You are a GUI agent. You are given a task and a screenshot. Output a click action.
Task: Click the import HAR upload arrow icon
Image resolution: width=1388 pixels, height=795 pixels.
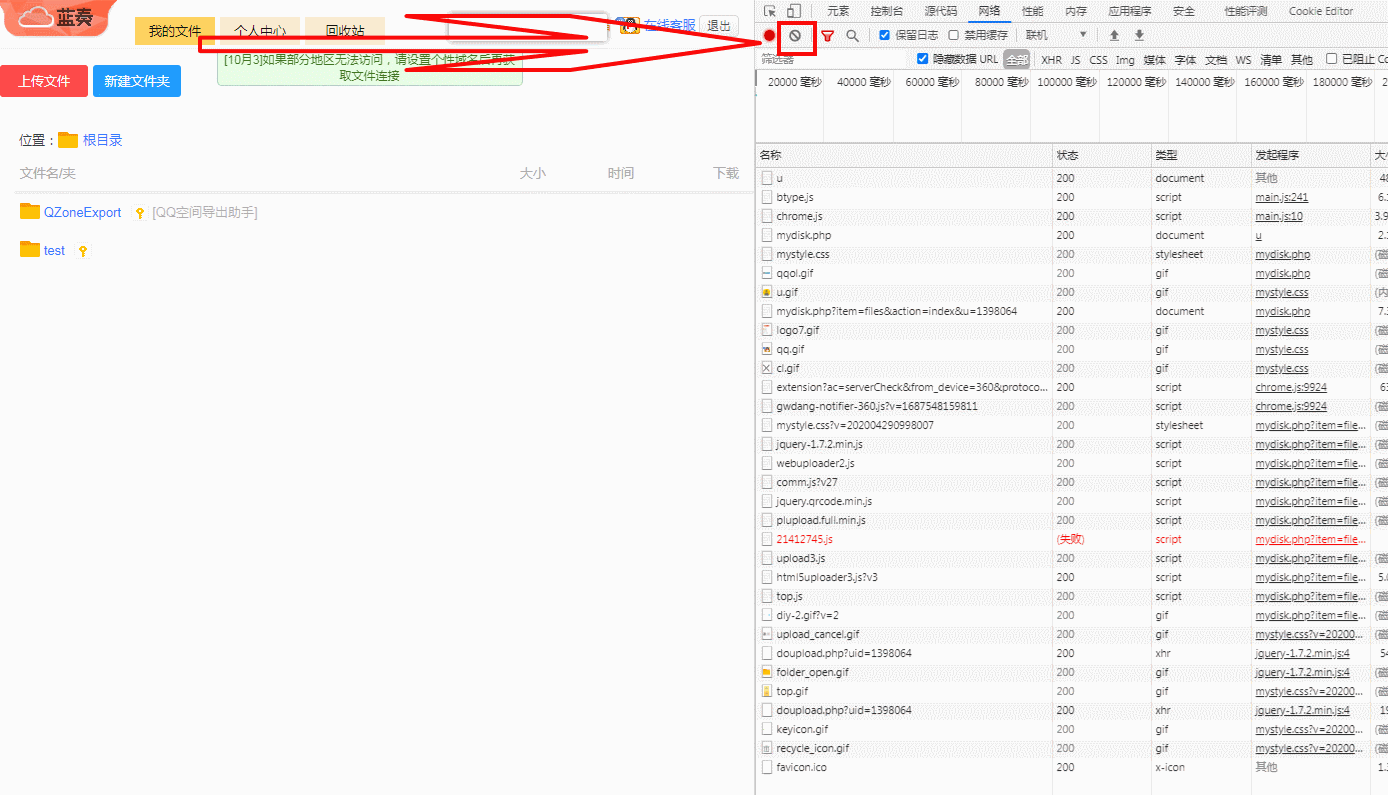click(1114, 35)
